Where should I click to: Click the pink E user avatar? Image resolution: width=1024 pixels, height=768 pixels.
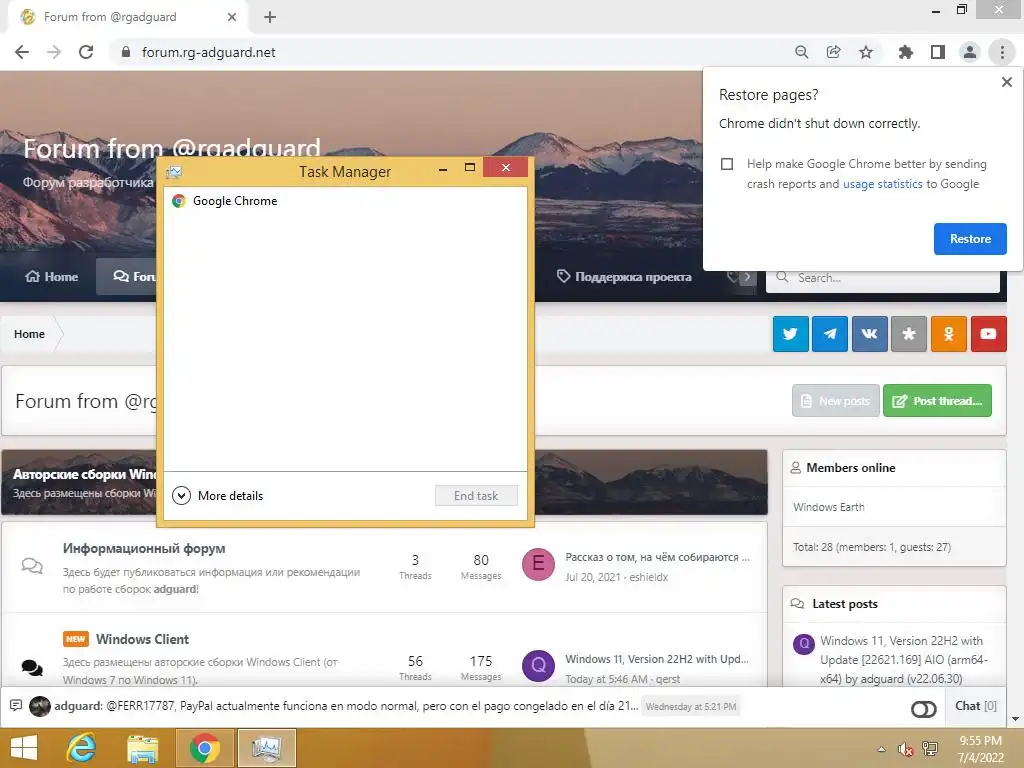(538, 564)
